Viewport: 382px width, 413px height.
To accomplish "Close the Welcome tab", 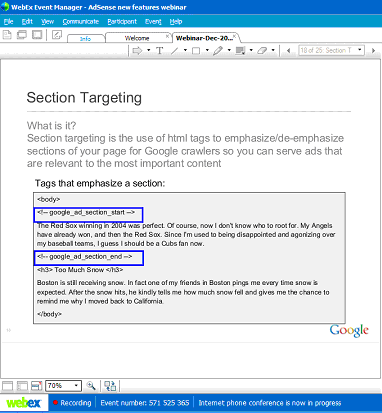I will [167, 36].
